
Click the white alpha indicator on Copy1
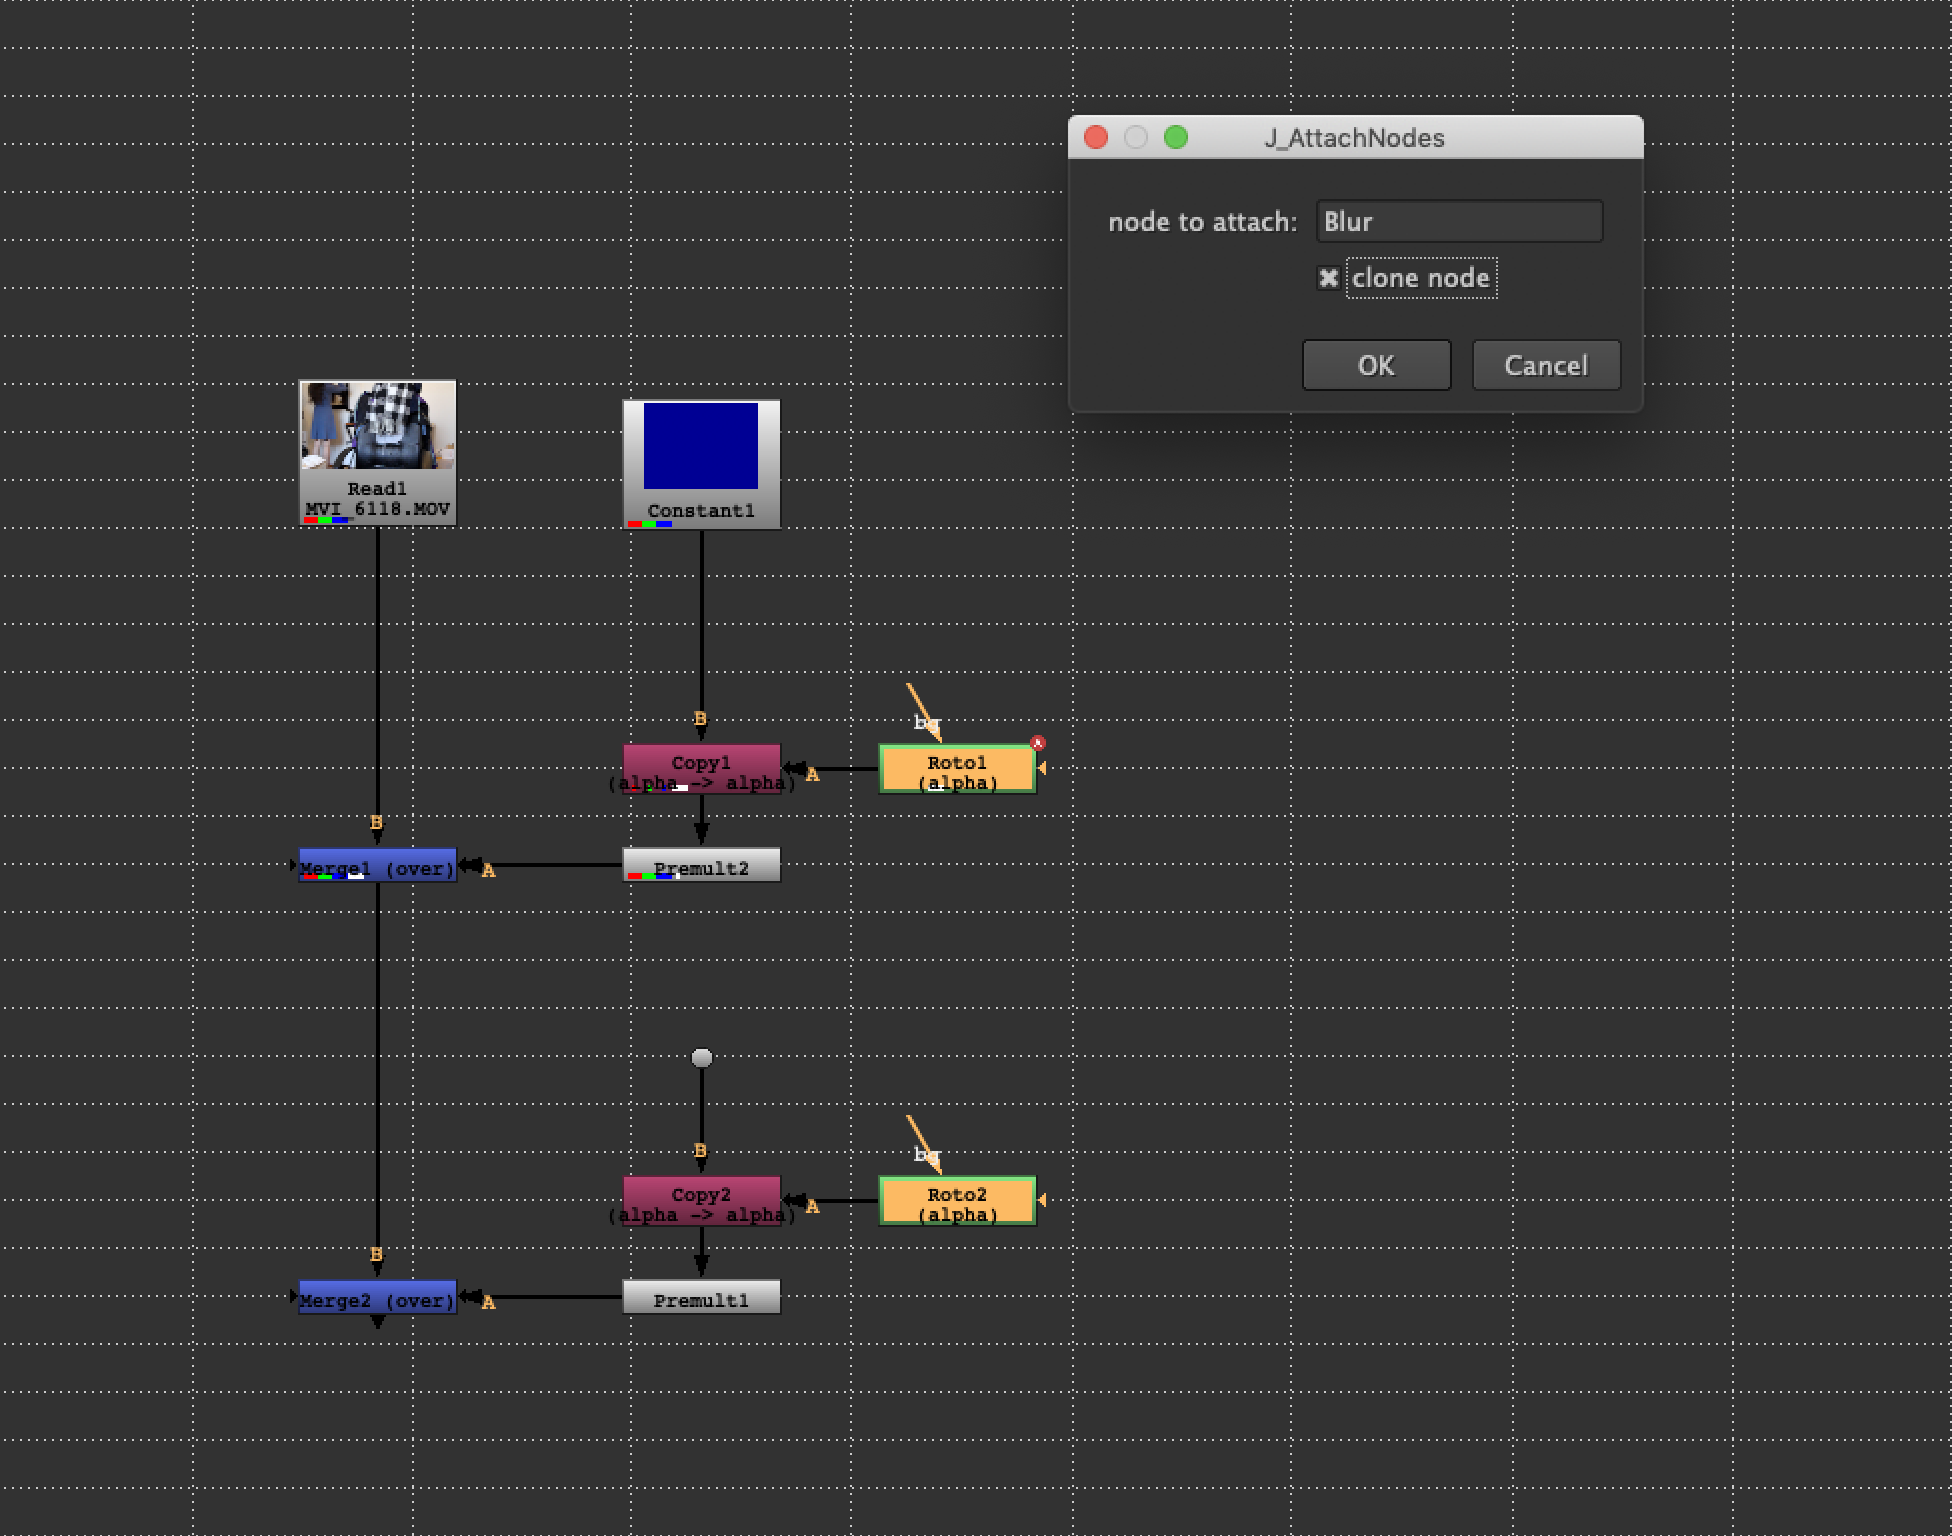pos(678,786)
